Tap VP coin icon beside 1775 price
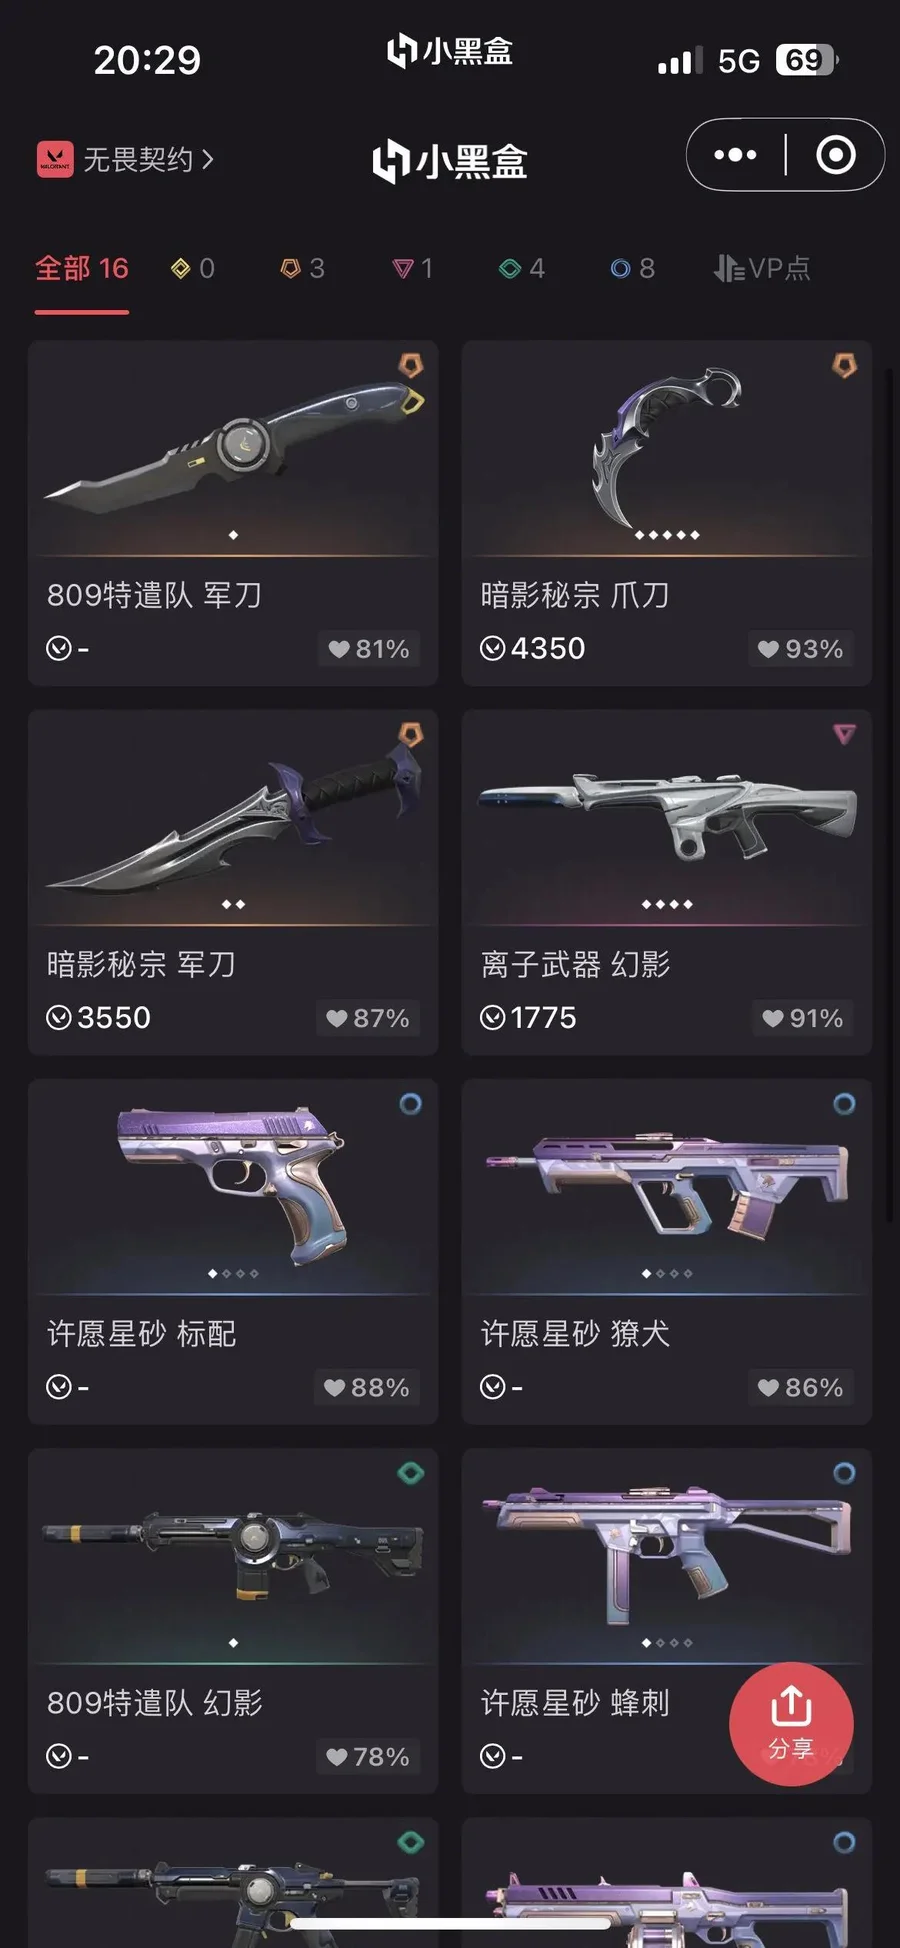The height and width of the screenshot is (1948, 900). pos(493,1018)
